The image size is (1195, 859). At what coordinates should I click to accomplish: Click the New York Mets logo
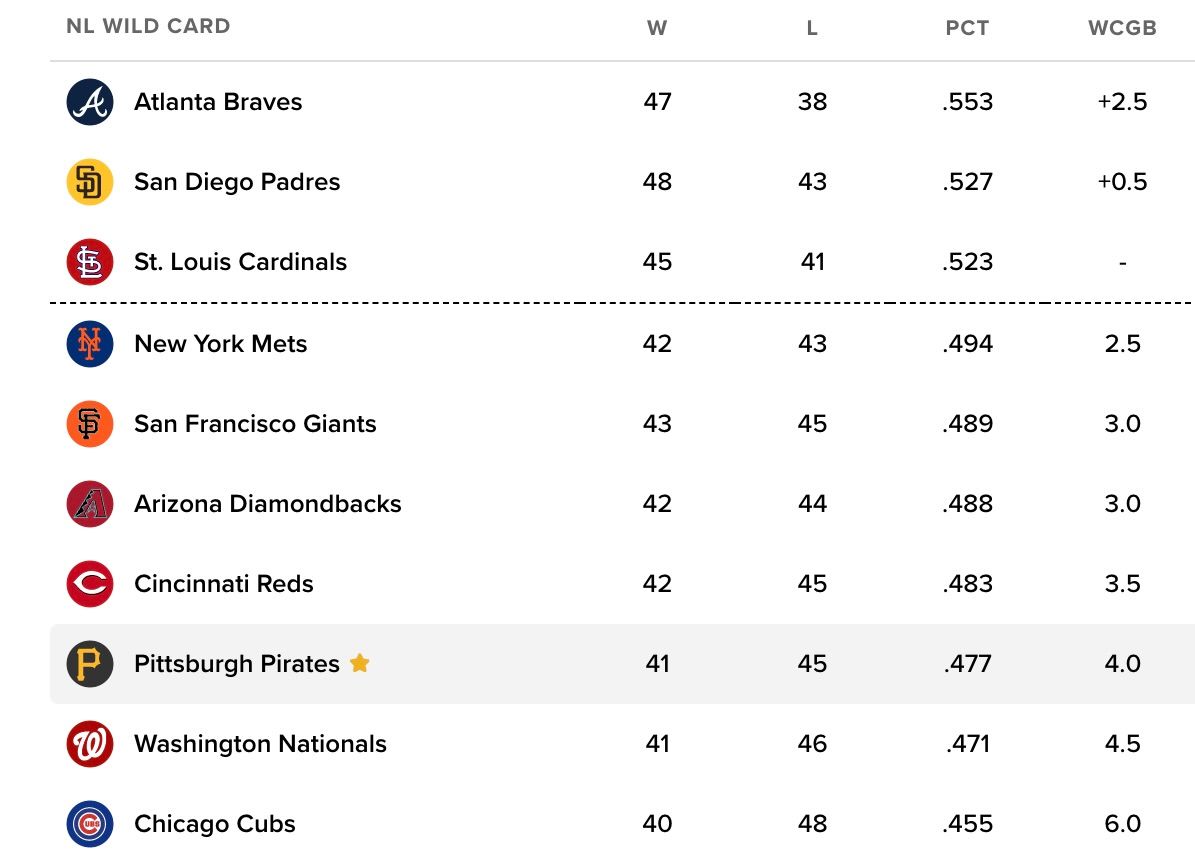point(90,344)
